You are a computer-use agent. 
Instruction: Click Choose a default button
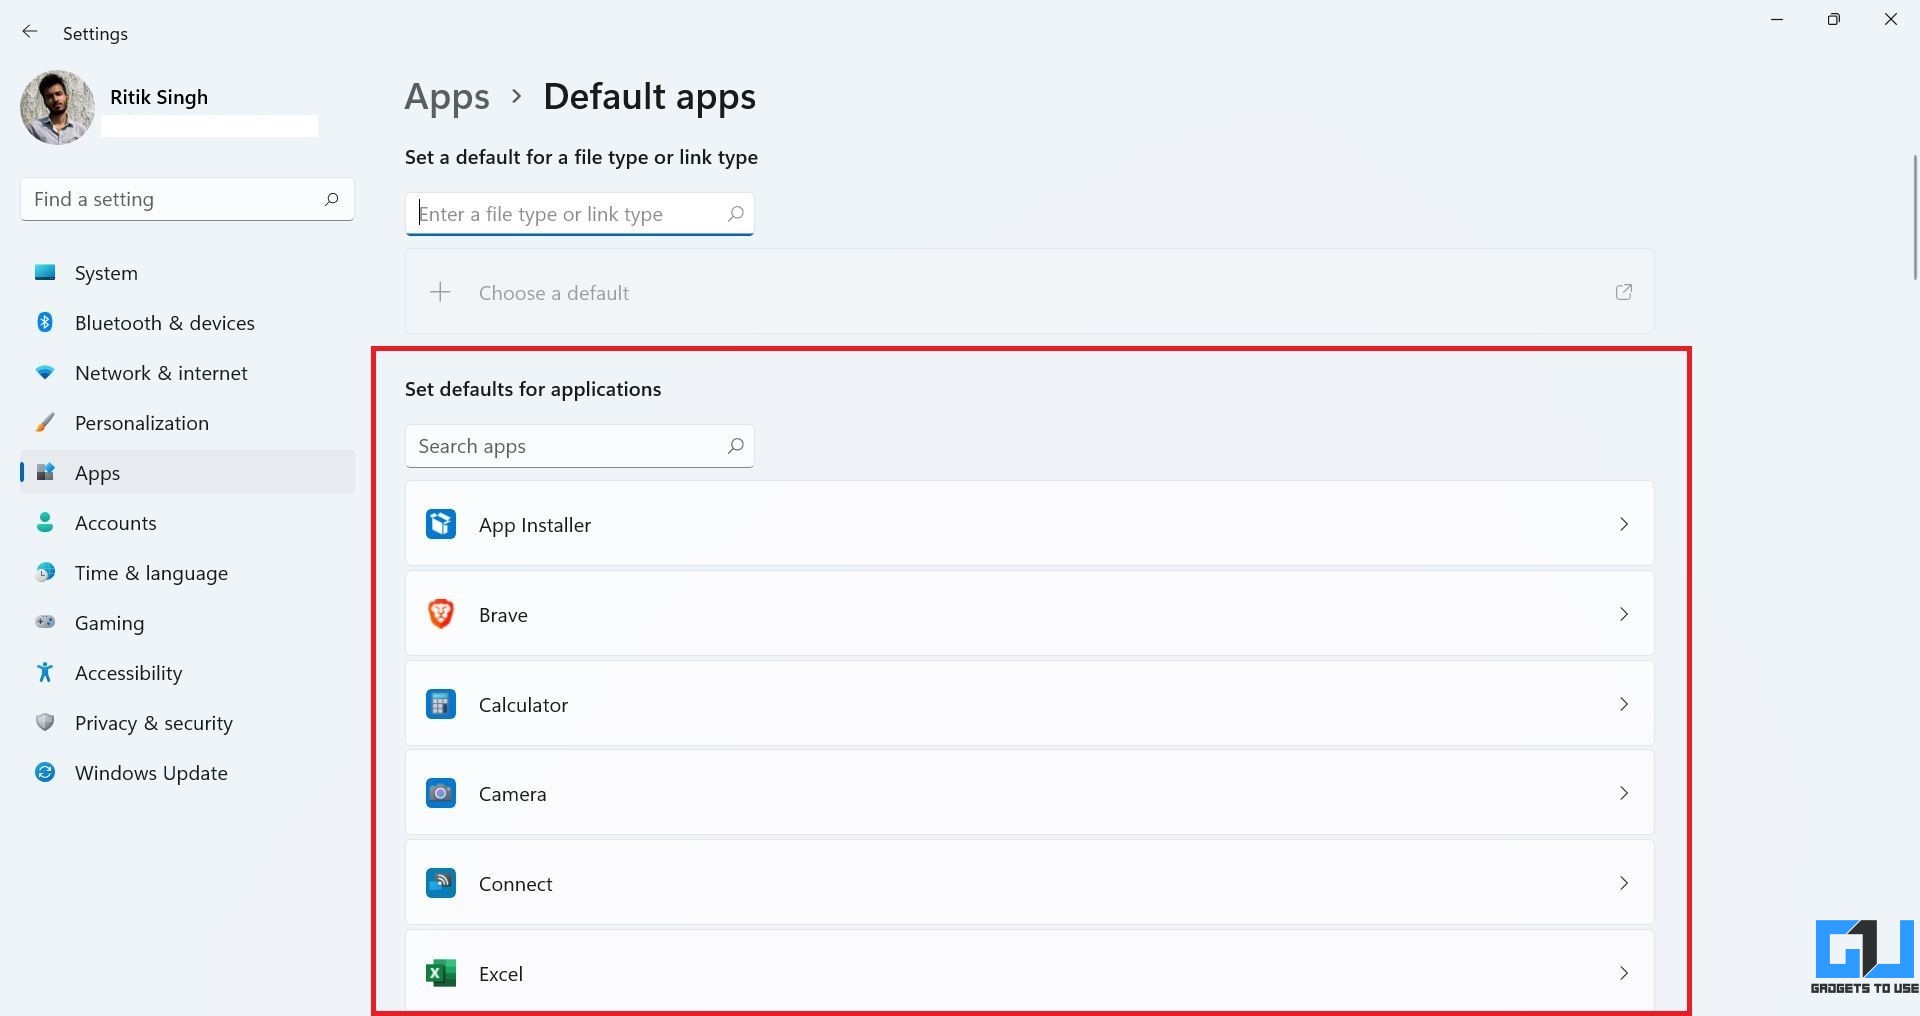click(x=1029, y=292)
